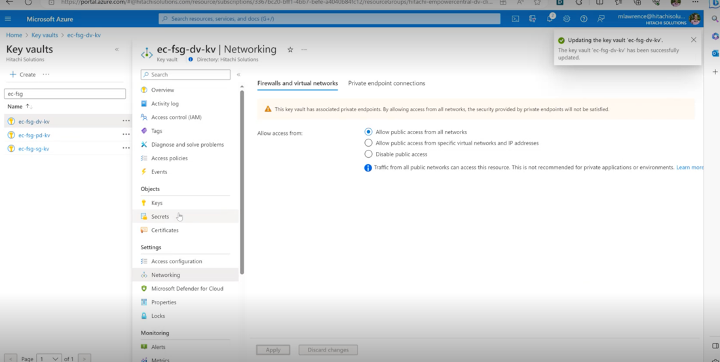Image resolution: width=720 pixels, height=362 pixels.
Task: Open portal settings gear icon
Action: (x=567, y=19)
